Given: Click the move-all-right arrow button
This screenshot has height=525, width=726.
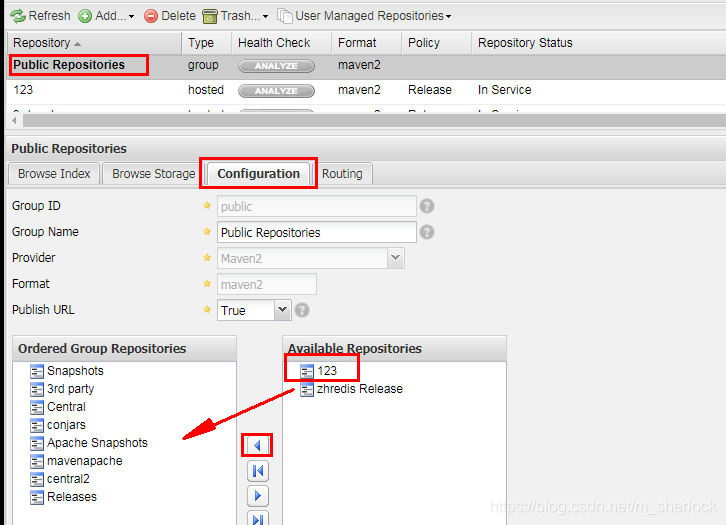Looking at the screenshot, I should 257,519.
